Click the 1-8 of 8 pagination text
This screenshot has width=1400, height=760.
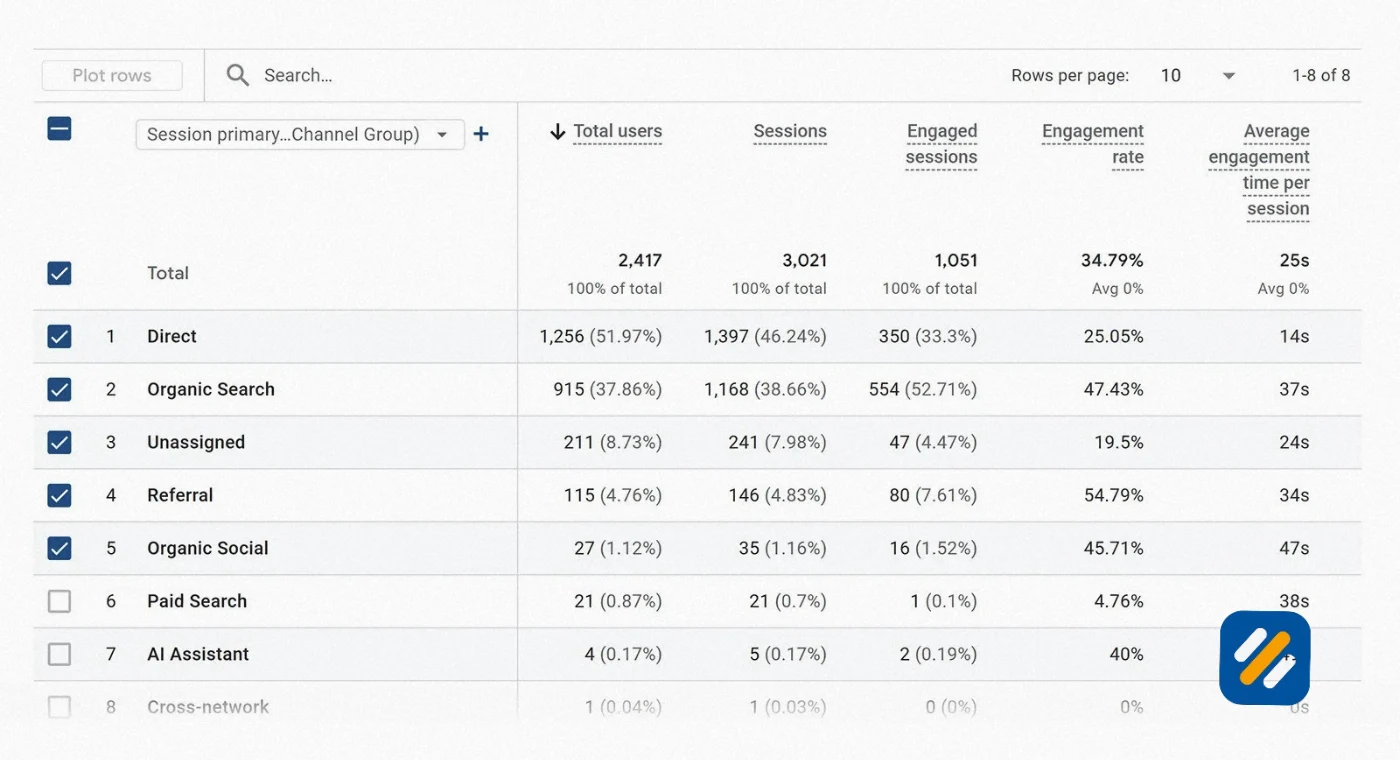point(1321,75)
